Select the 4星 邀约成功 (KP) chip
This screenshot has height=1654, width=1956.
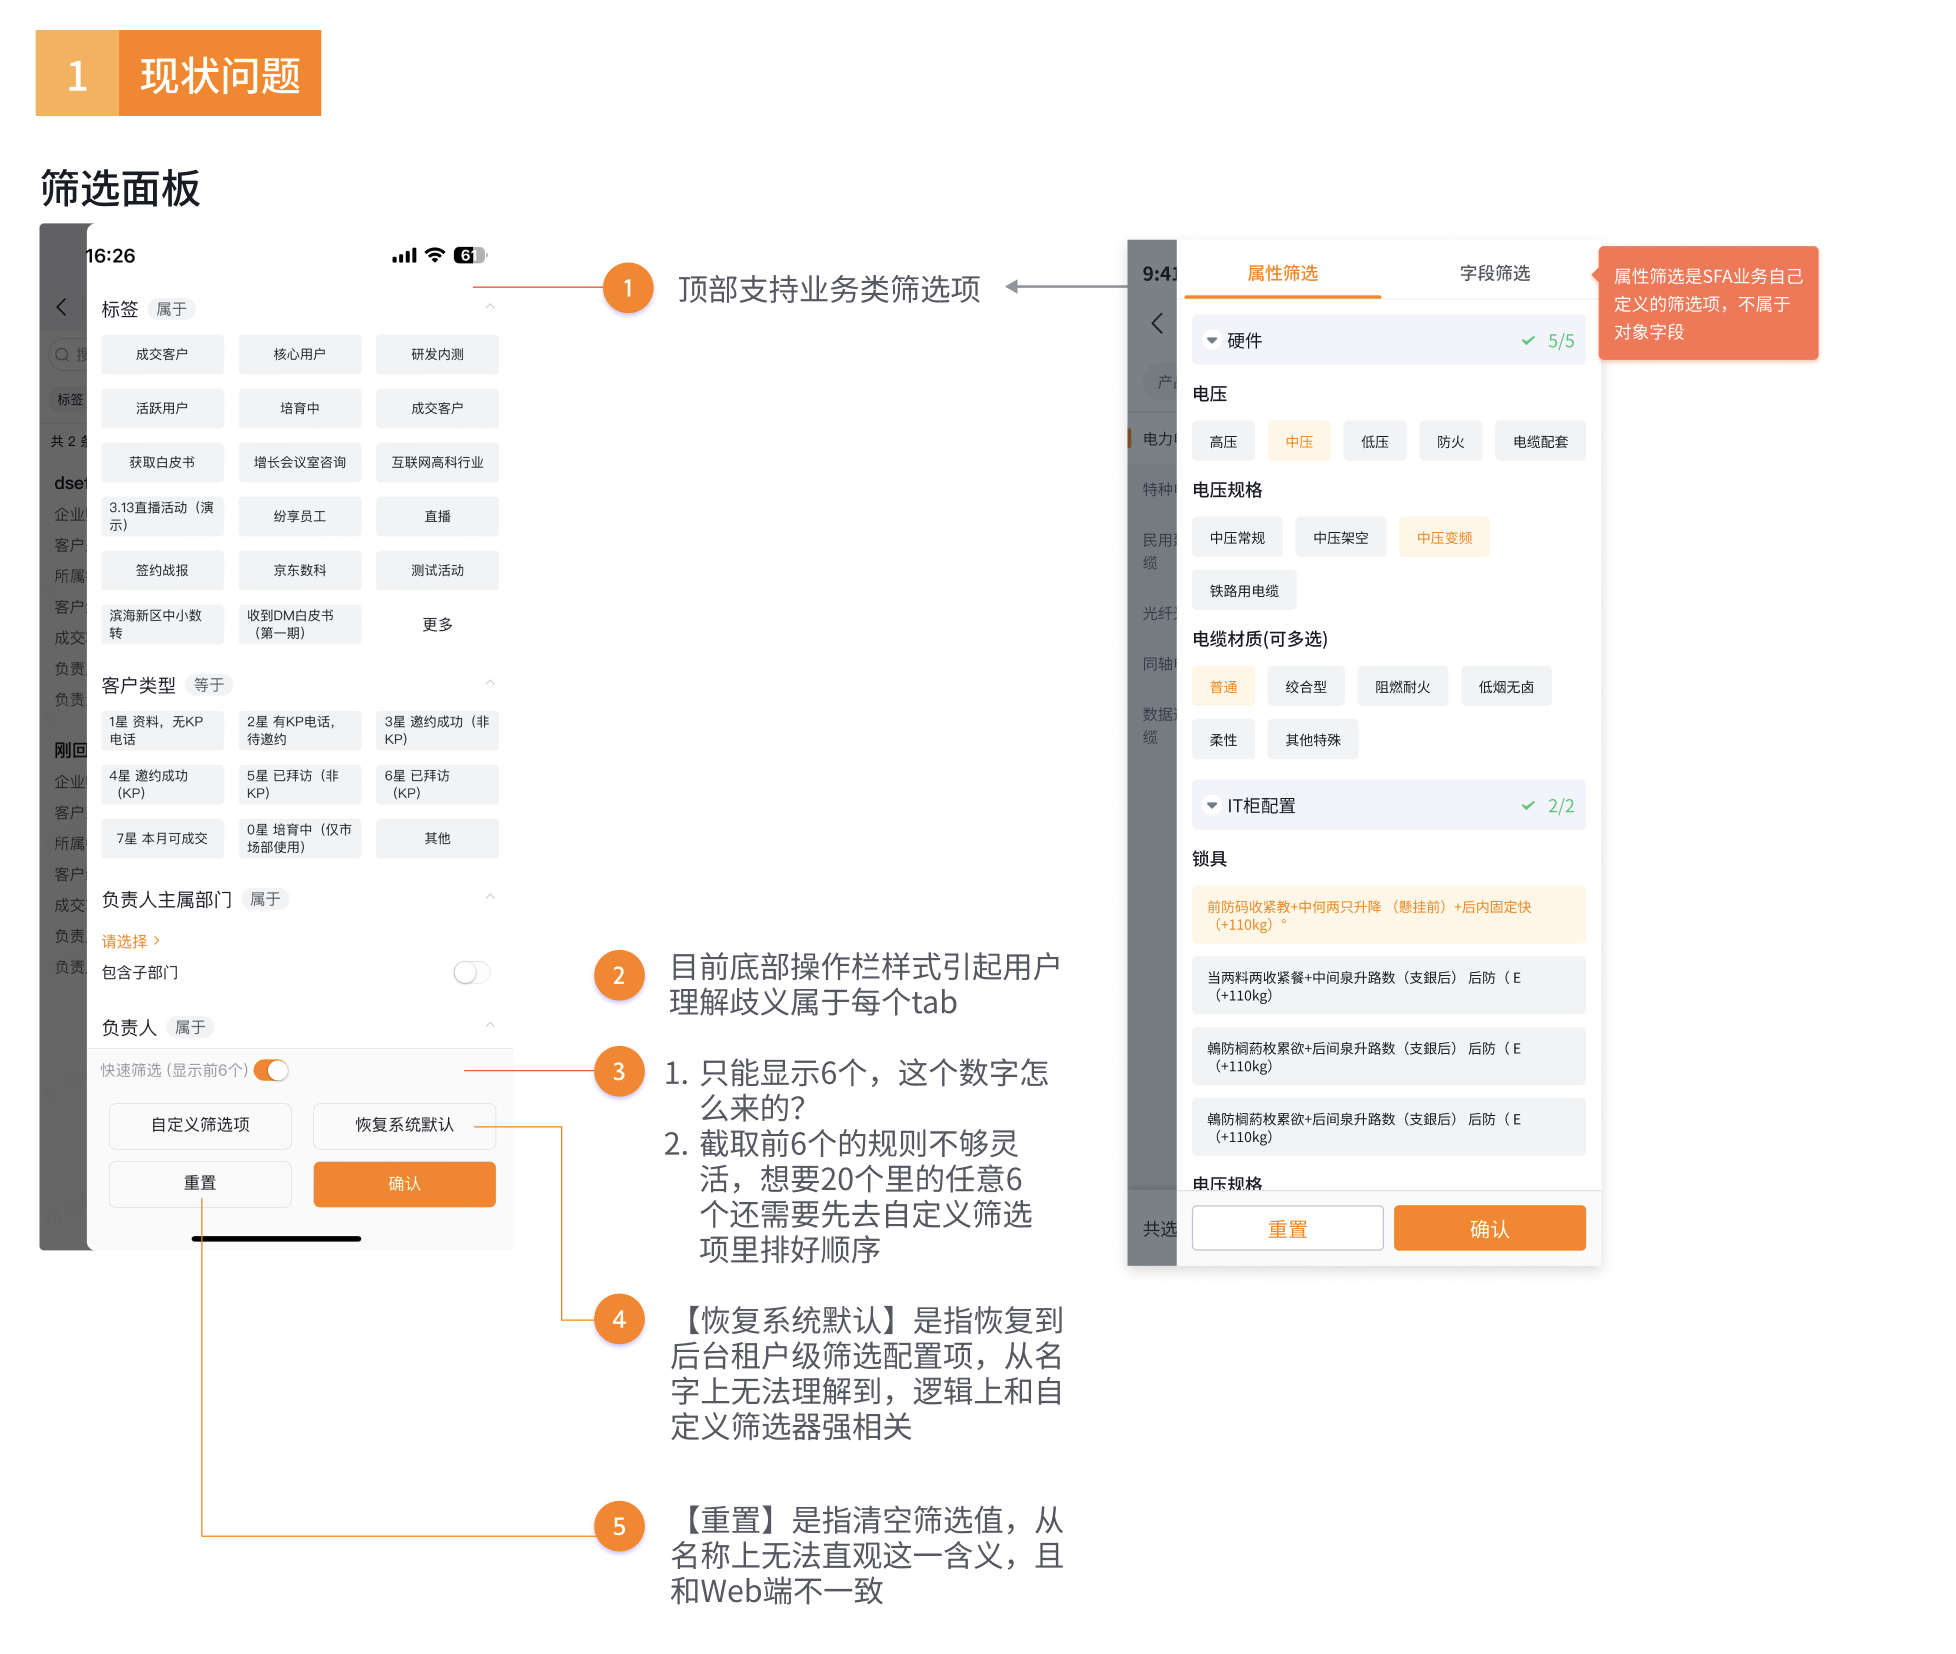(x=162, y=784)
